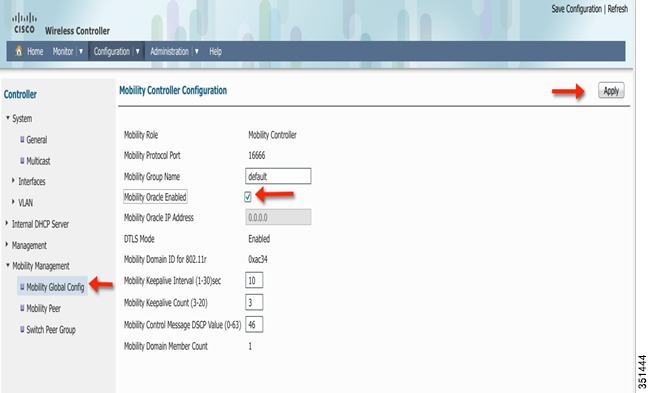This screenshot has height=393, width=649.
Task: Click bullet icon beside Mobility Global Config
Action: pyautogui.click(x=22, y=287)
